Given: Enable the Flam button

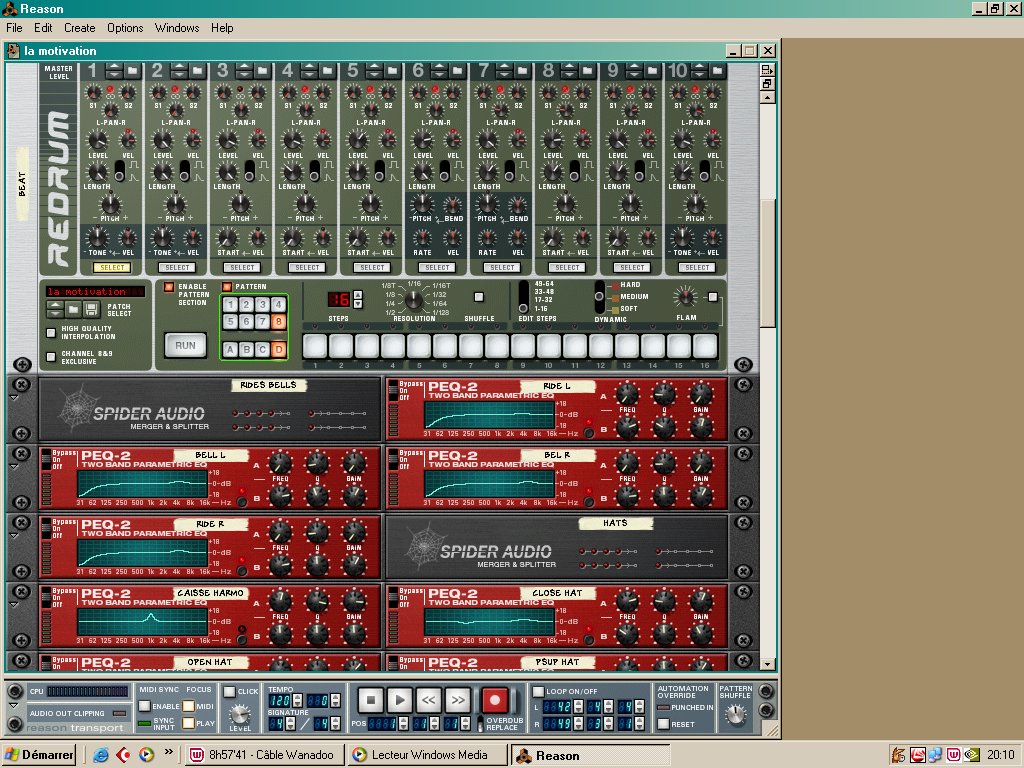Looking at the screenshot, I should (x=712, y=296).
